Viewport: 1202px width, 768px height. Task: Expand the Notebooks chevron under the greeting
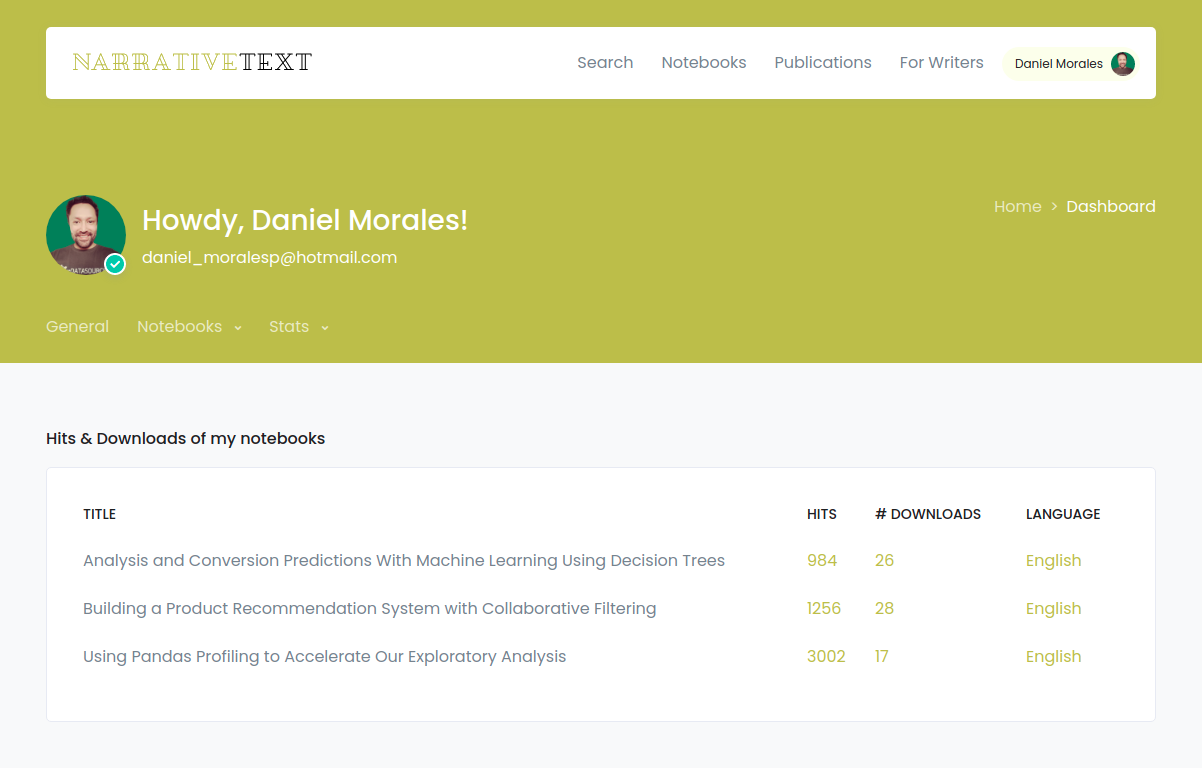click(x=237, y=328)
